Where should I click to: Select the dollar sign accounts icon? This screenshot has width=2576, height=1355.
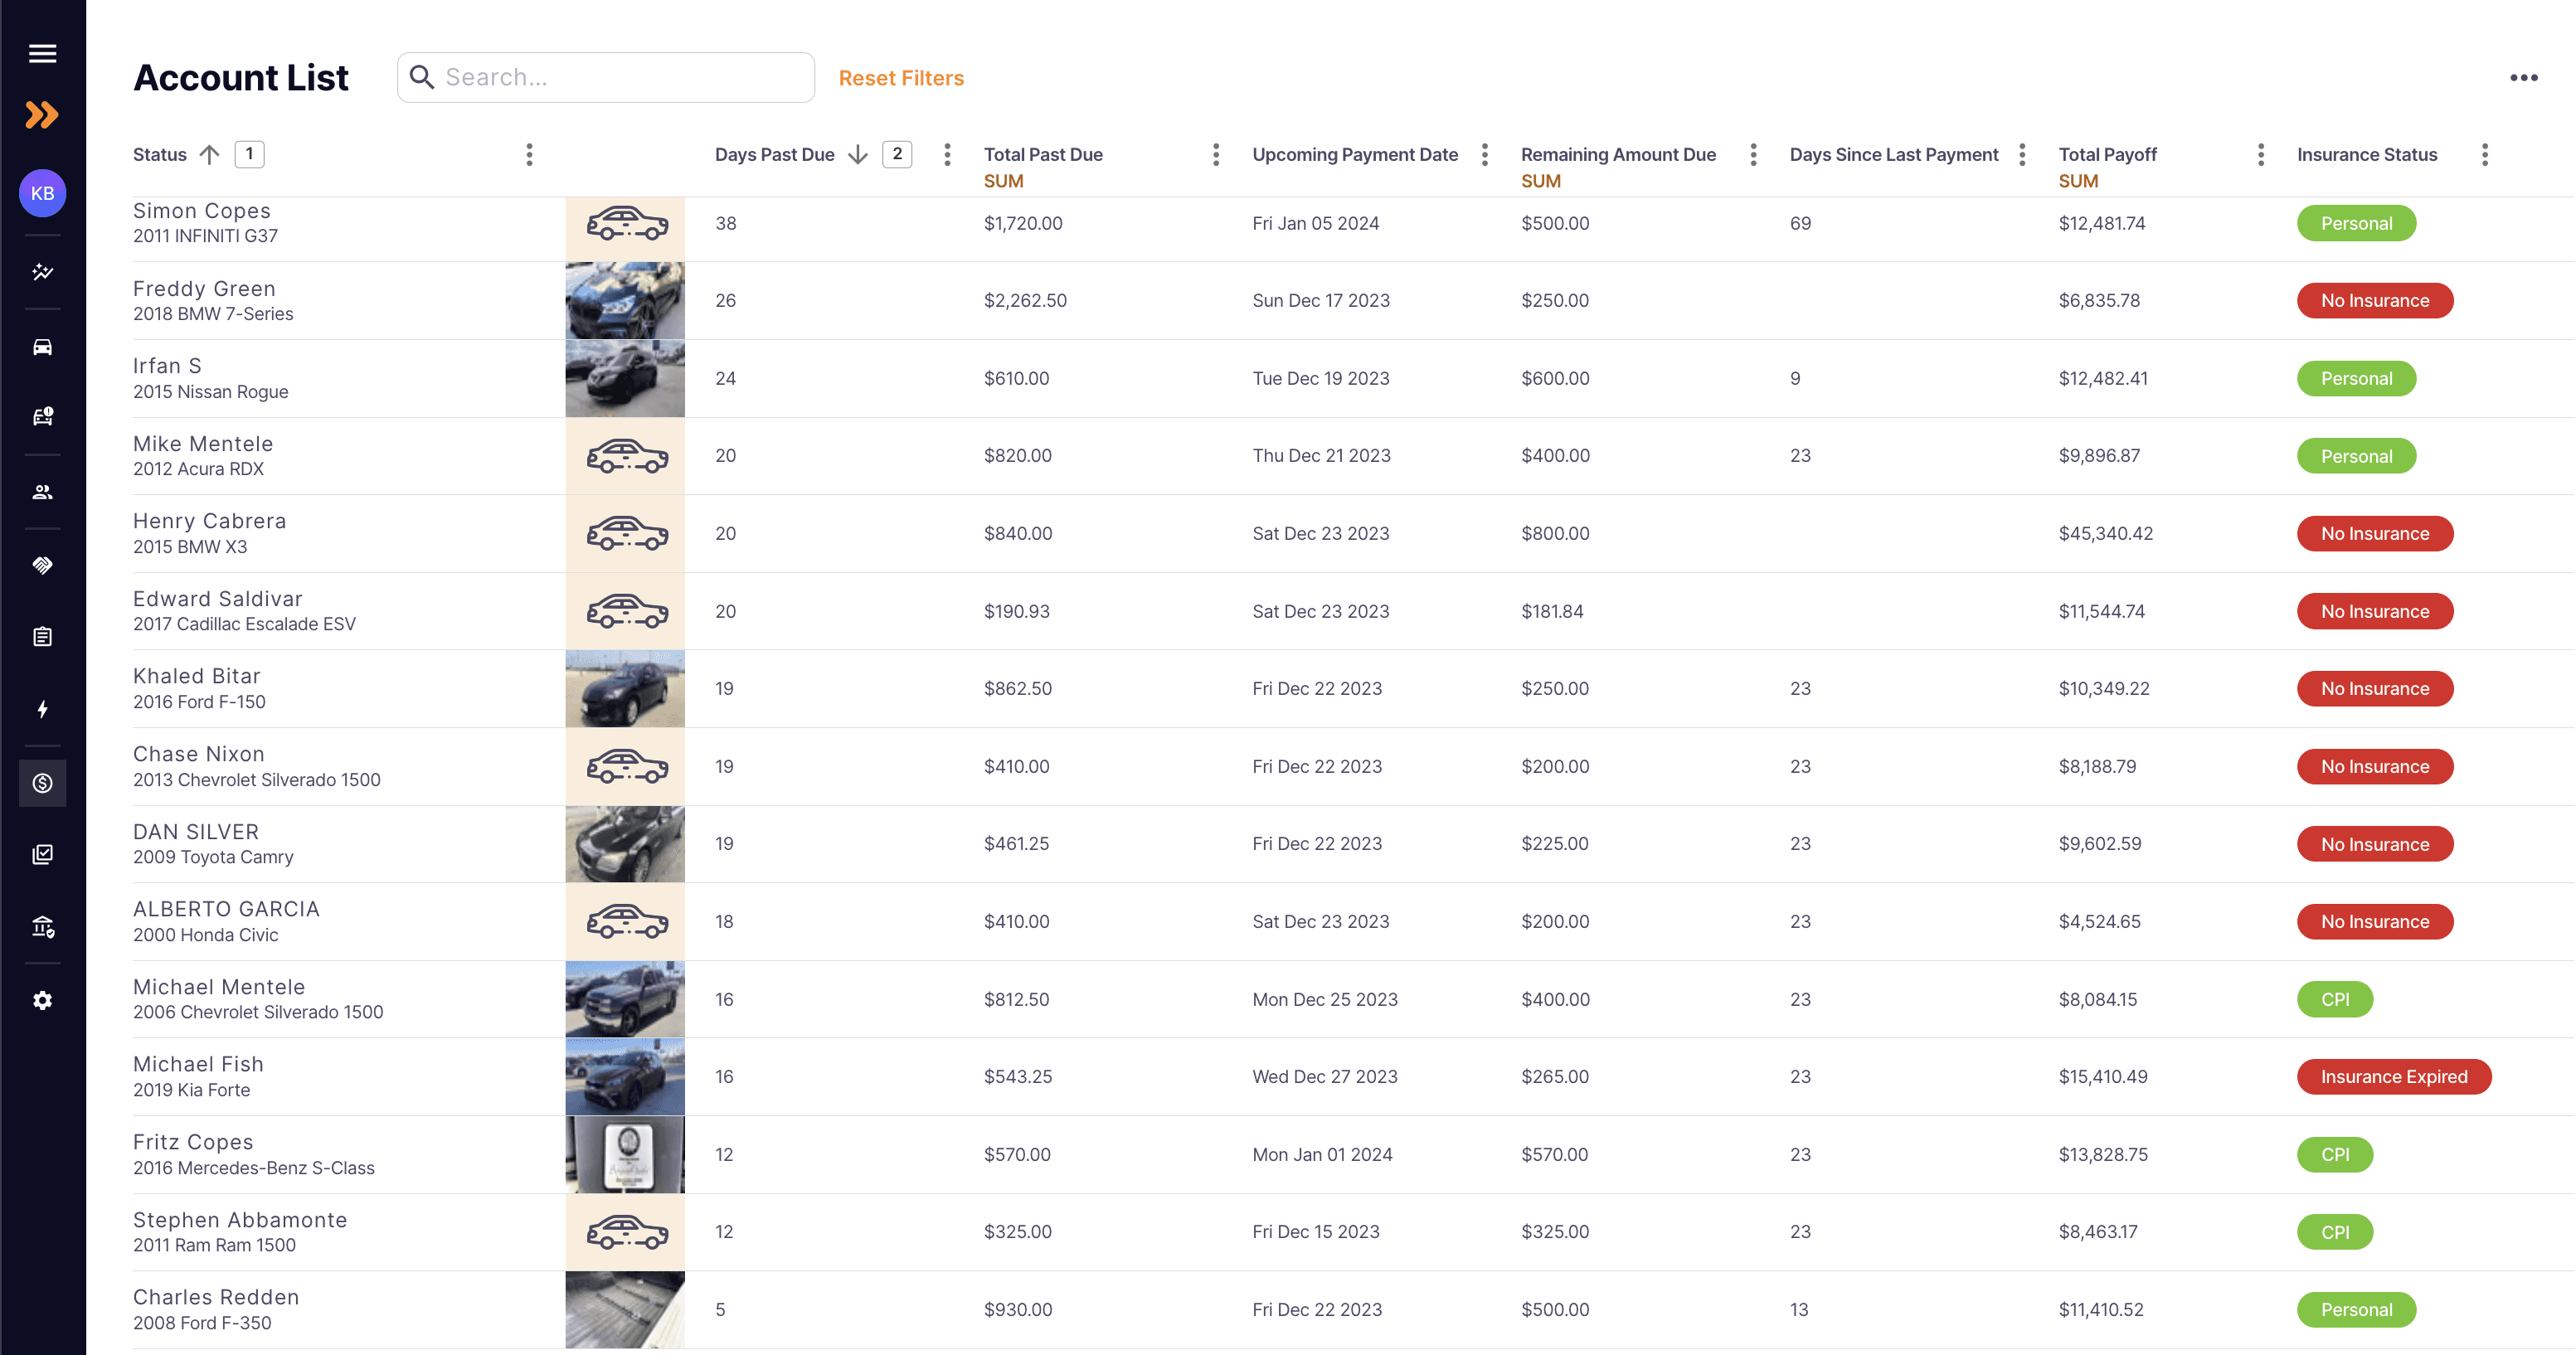point(42,783)
